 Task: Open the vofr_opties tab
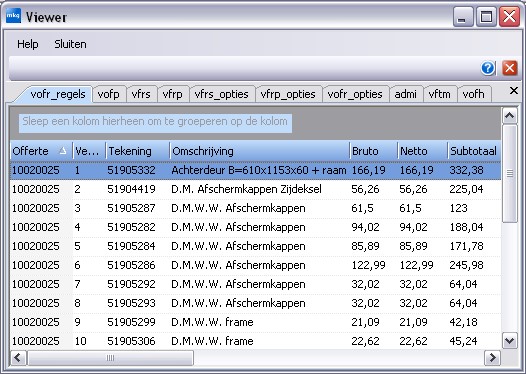click(355, 94)
